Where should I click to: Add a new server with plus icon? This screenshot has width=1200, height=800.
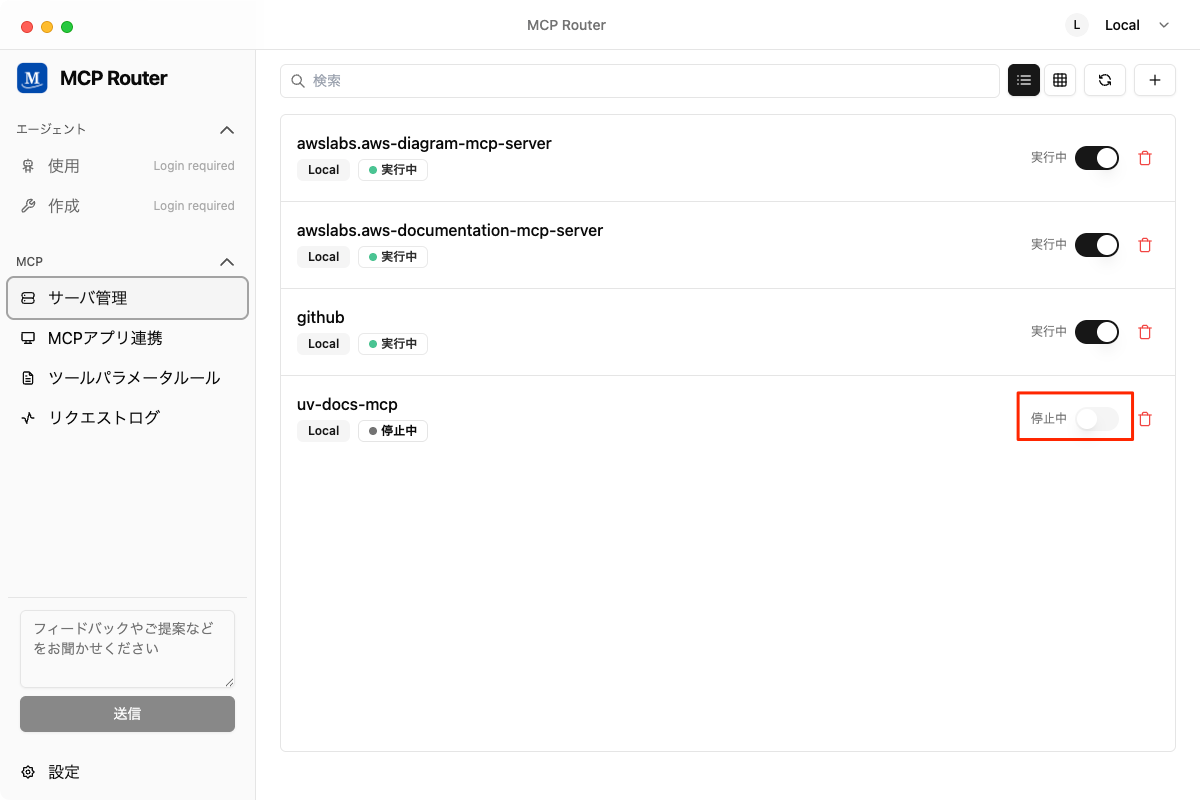click(x=1155, y=80)
